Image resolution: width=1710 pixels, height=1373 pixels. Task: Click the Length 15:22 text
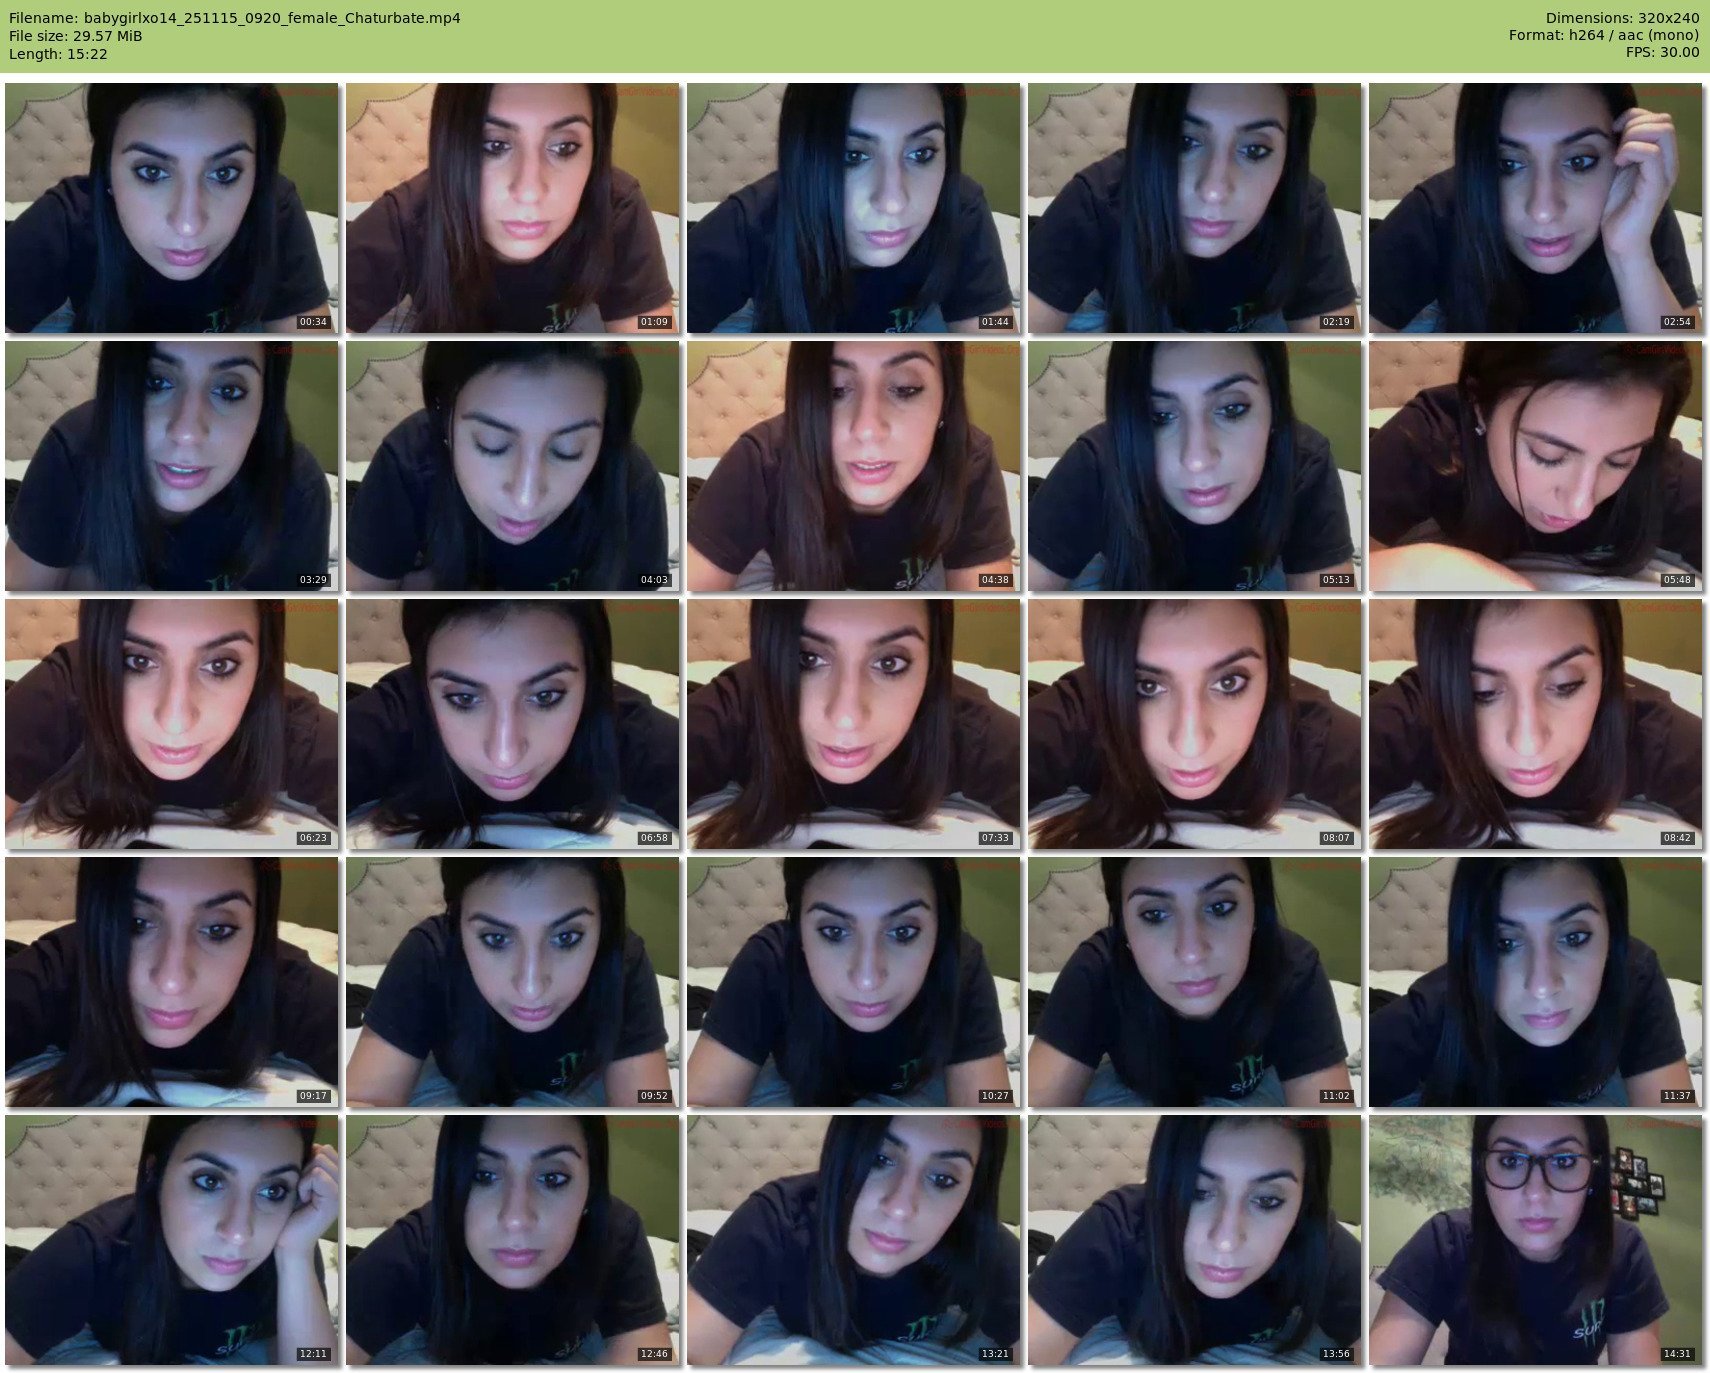[x=58, y=54]
